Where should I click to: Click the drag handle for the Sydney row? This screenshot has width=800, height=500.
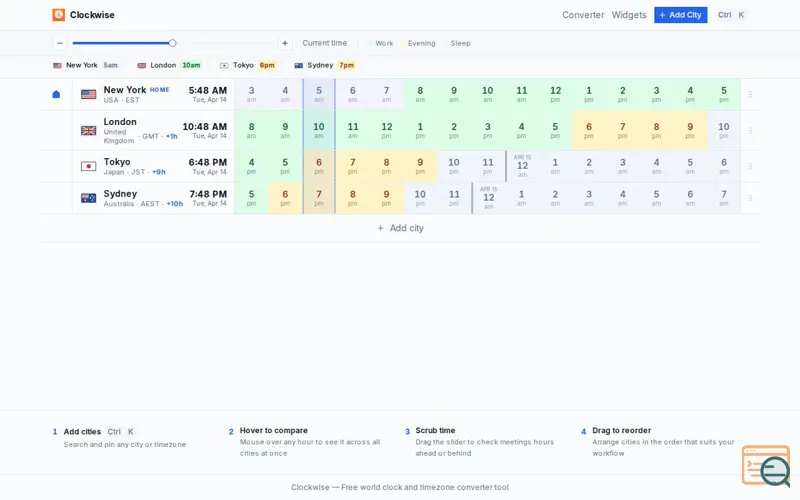tap(750, 198)
